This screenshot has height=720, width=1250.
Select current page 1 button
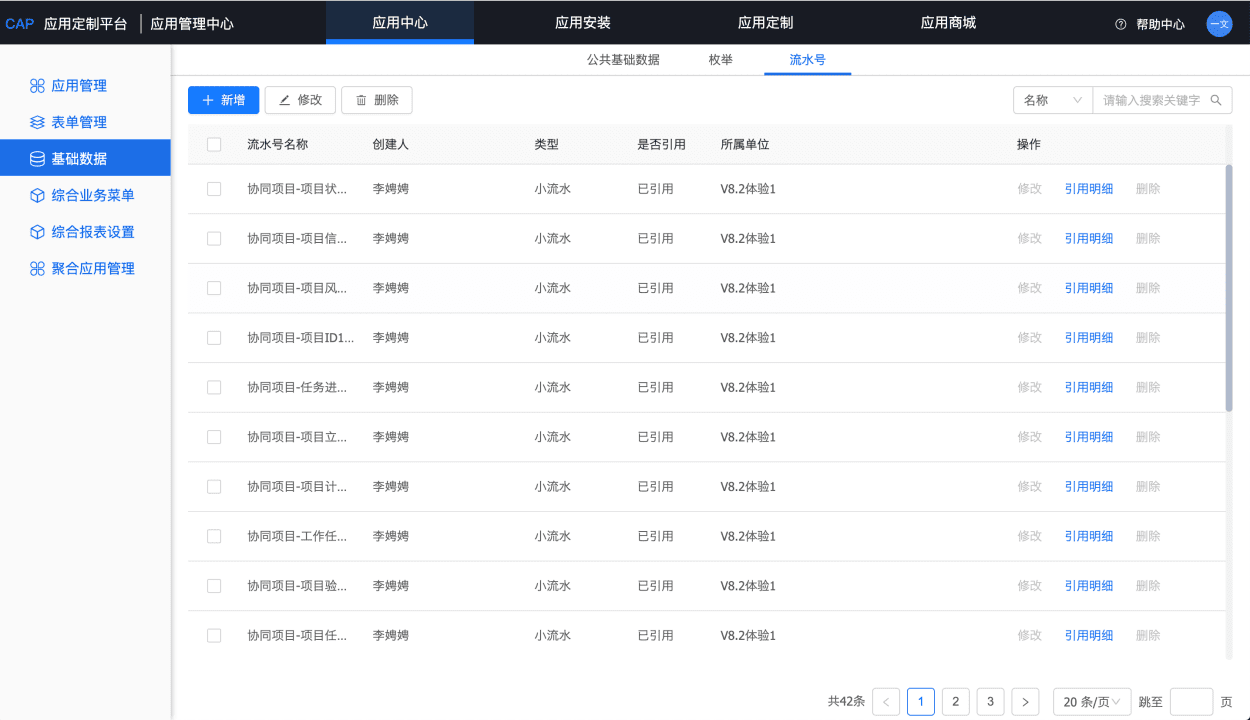(921, 702)
